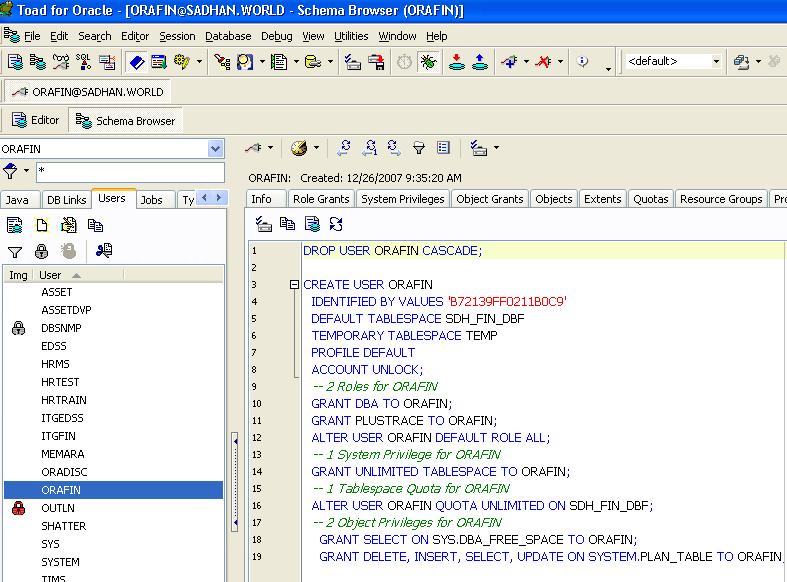Click the first refresh arrows icon in right toolbar
Viewport: 787px width, 582px height.
tap(344, 148)
